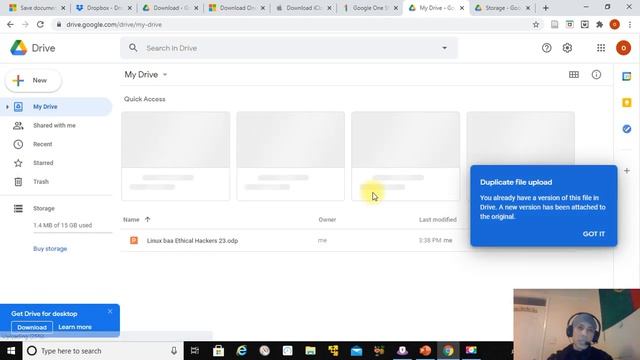Get add-ons plus icon in side panel
Viewport: 640px width, 360px height.
(x=627, y=171)
